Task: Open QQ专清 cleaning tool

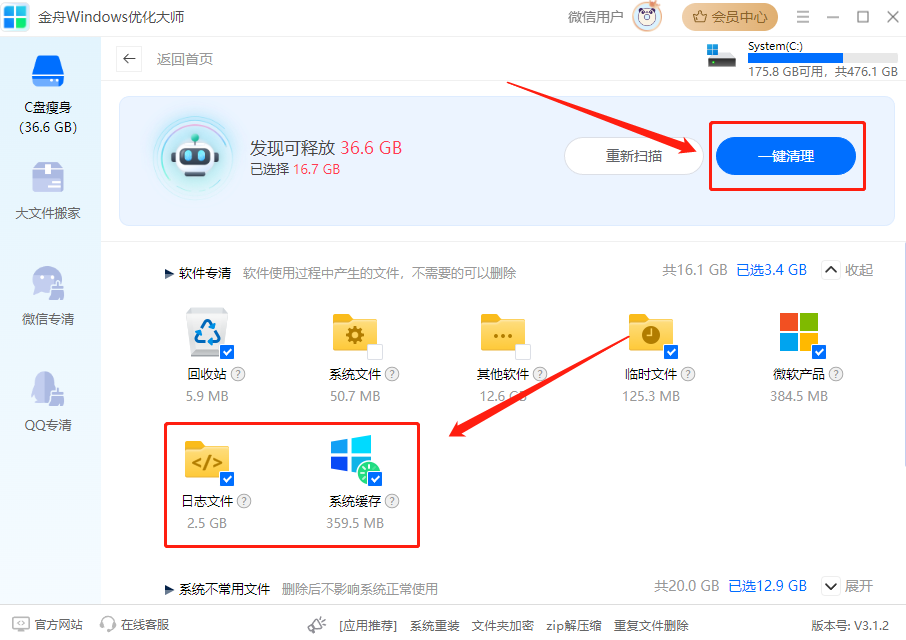Action: click(x=48, y=403)
